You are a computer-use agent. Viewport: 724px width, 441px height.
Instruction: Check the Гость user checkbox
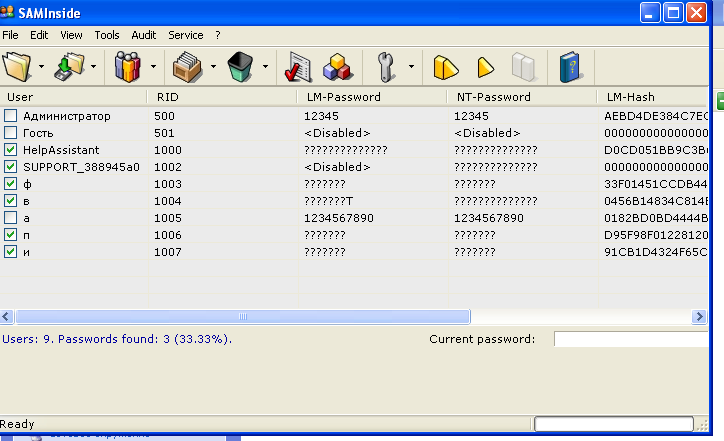[x=11, y=133]
